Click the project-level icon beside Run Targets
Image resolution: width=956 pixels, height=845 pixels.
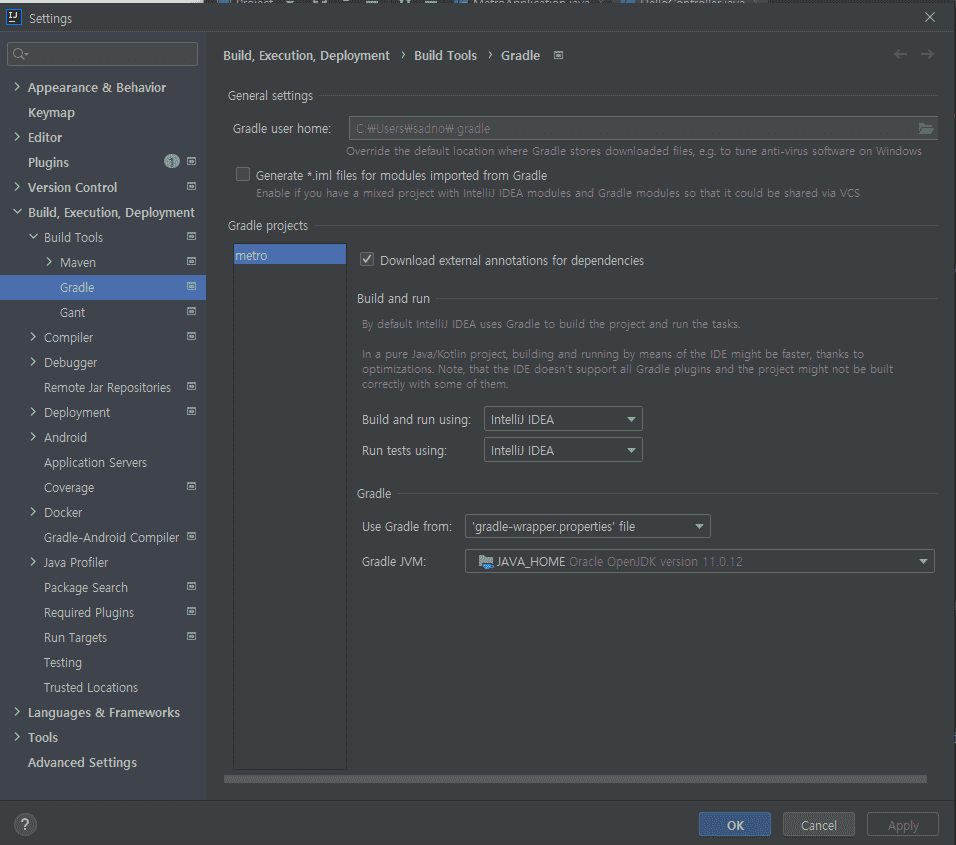click(x=191, y=636)
